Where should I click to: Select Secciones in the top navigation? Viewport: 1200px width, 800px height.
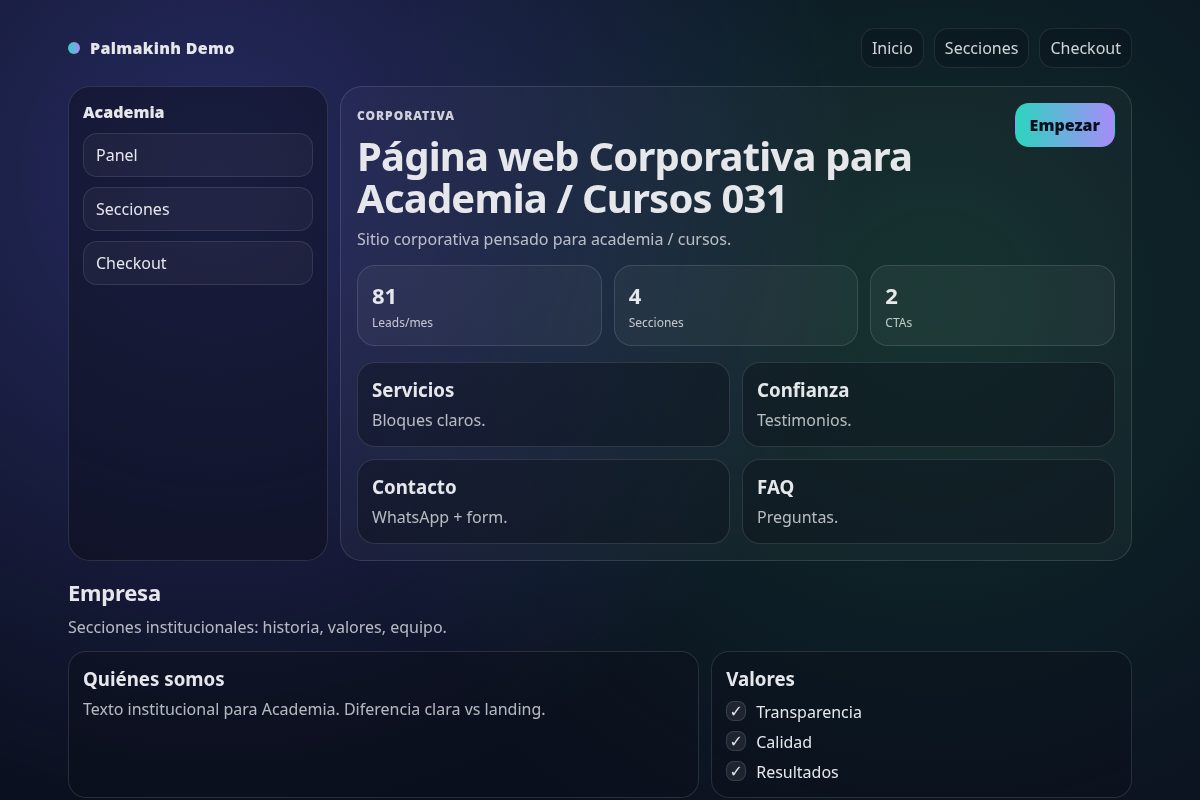coord(981,47)
